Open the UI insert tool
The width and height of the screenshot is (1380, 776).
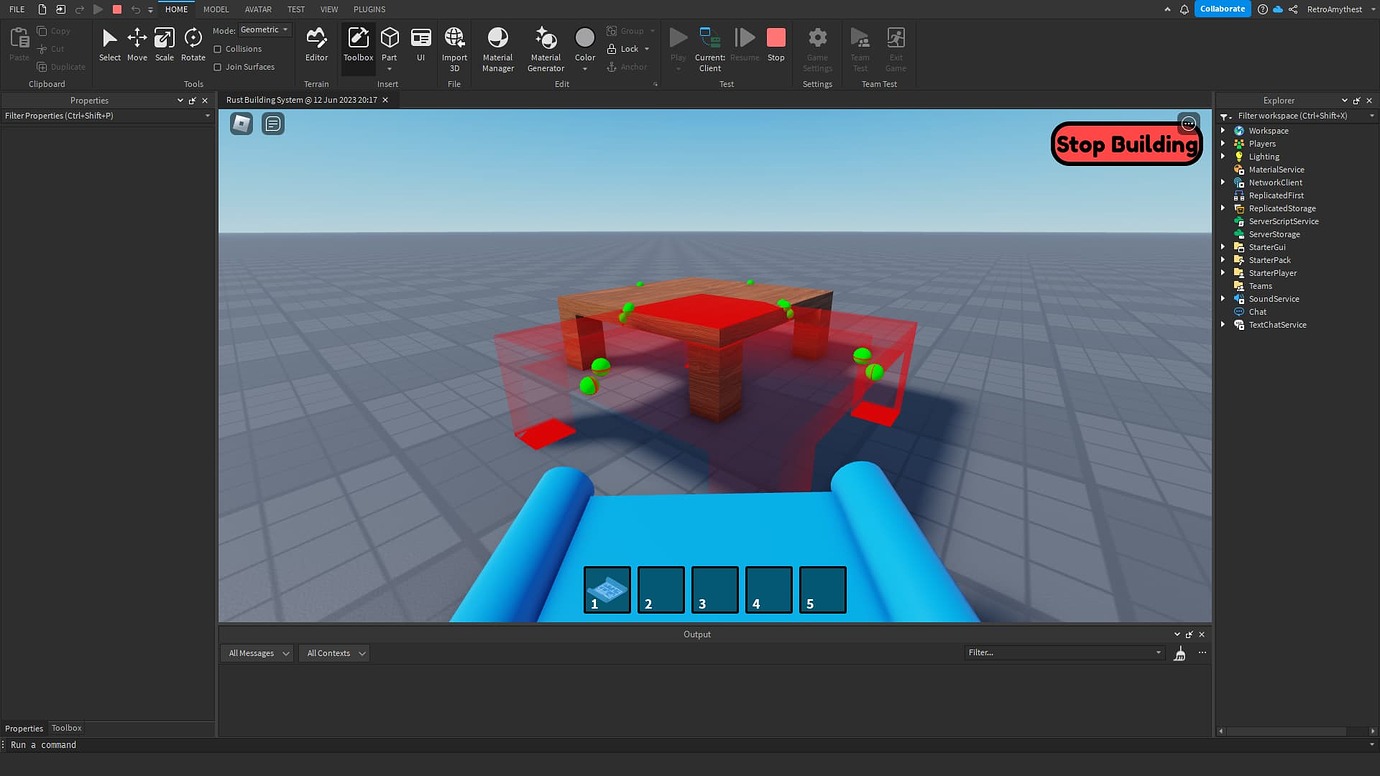(x=421, y=45)
